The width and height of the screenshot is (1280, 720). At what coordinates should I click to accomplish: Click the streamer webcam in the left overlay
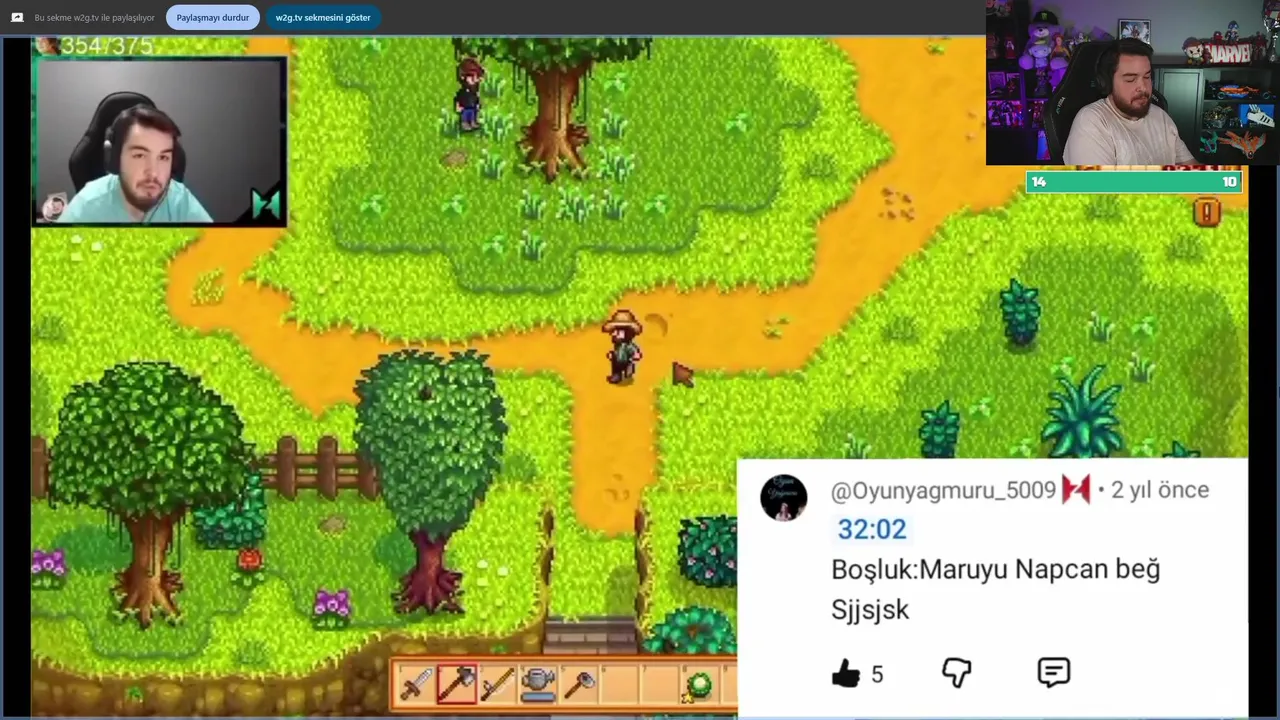160,141
